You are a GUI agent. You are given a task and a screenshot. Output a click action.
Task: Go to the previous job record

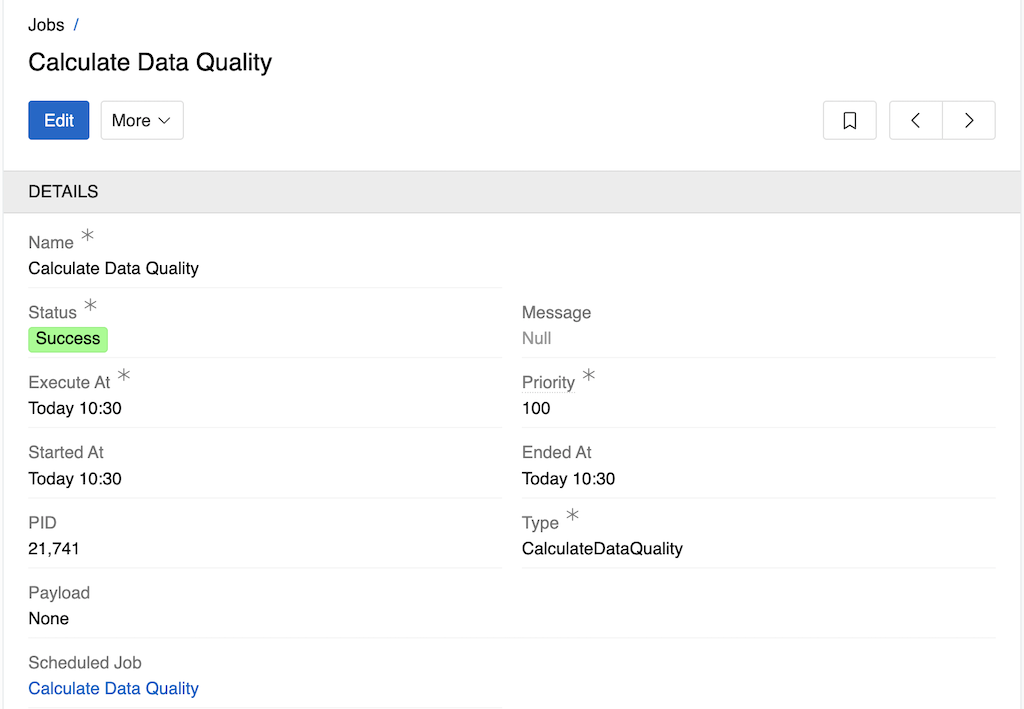[x=915, y=120]
